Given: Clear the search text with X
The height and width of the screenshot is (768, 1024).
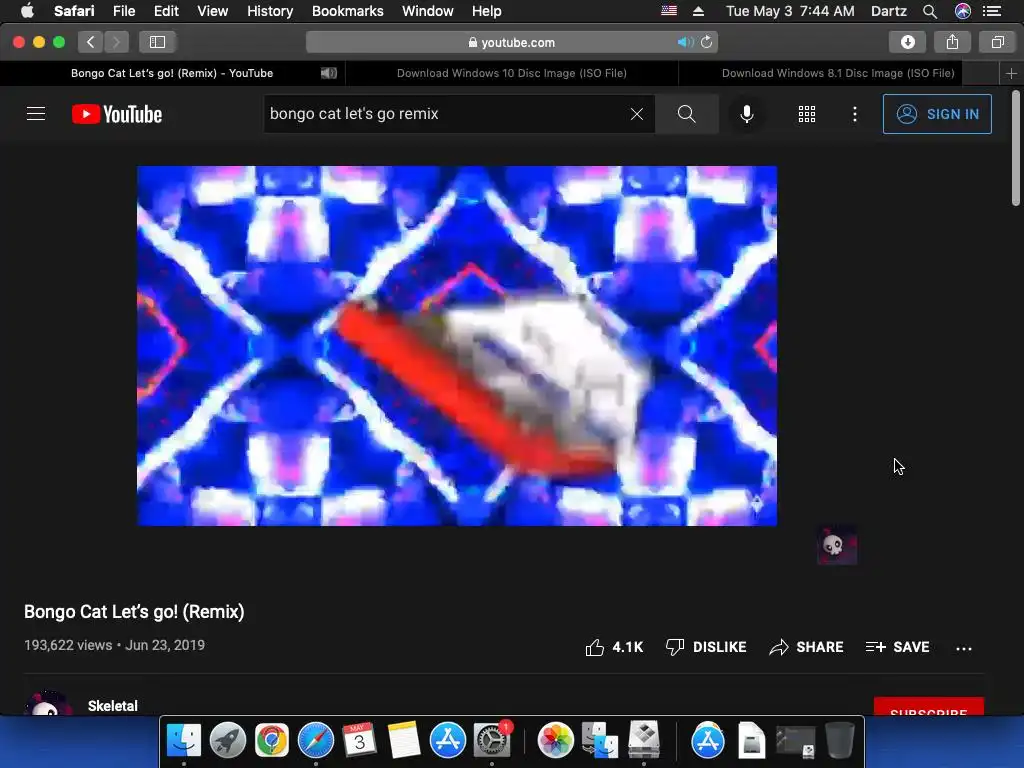Looking at the screenshot, I should click(637, 114).
